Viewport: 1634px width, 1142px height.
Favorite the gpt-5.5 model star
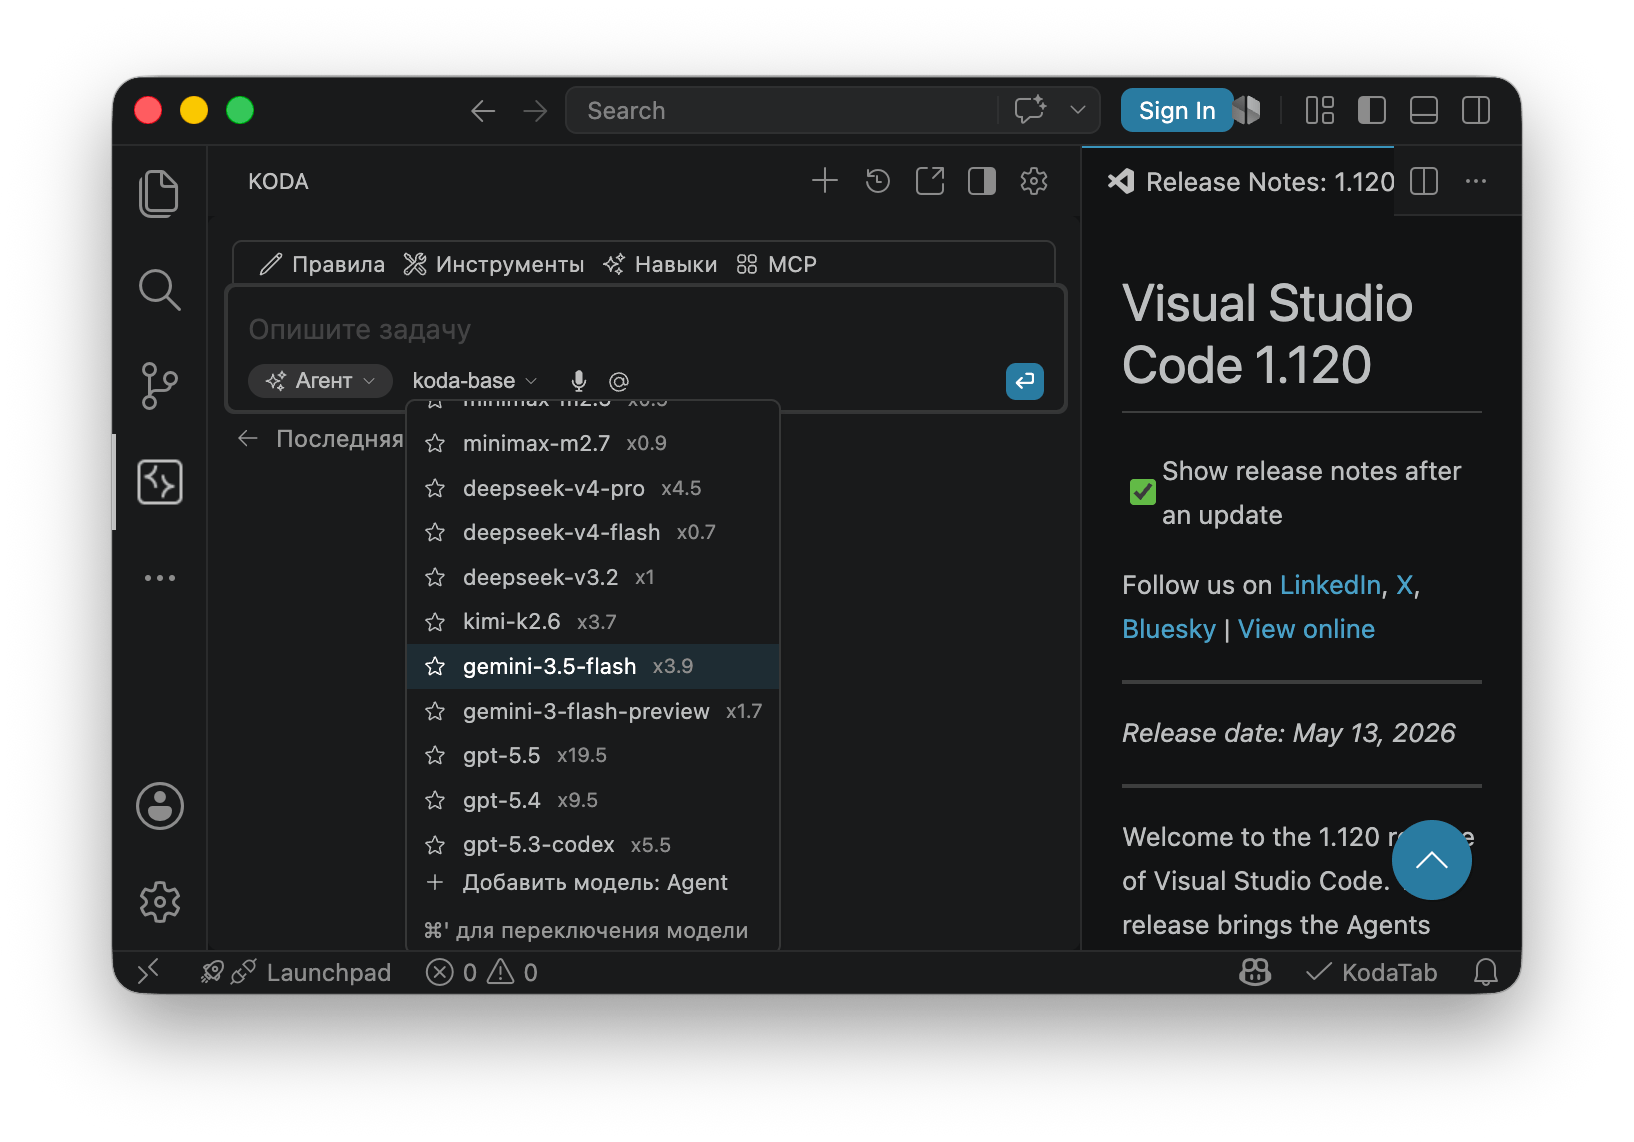(435, 755)
